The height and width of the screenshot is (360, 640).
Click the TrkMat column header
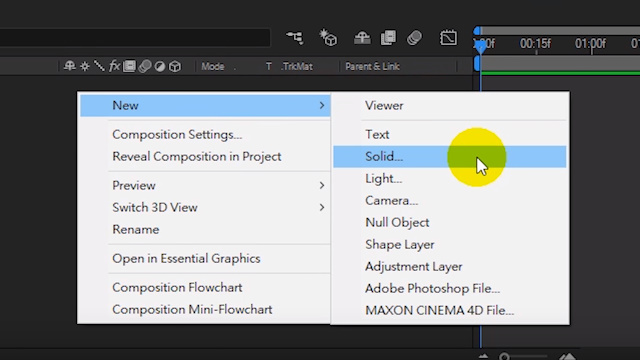(x=297, y=67)
